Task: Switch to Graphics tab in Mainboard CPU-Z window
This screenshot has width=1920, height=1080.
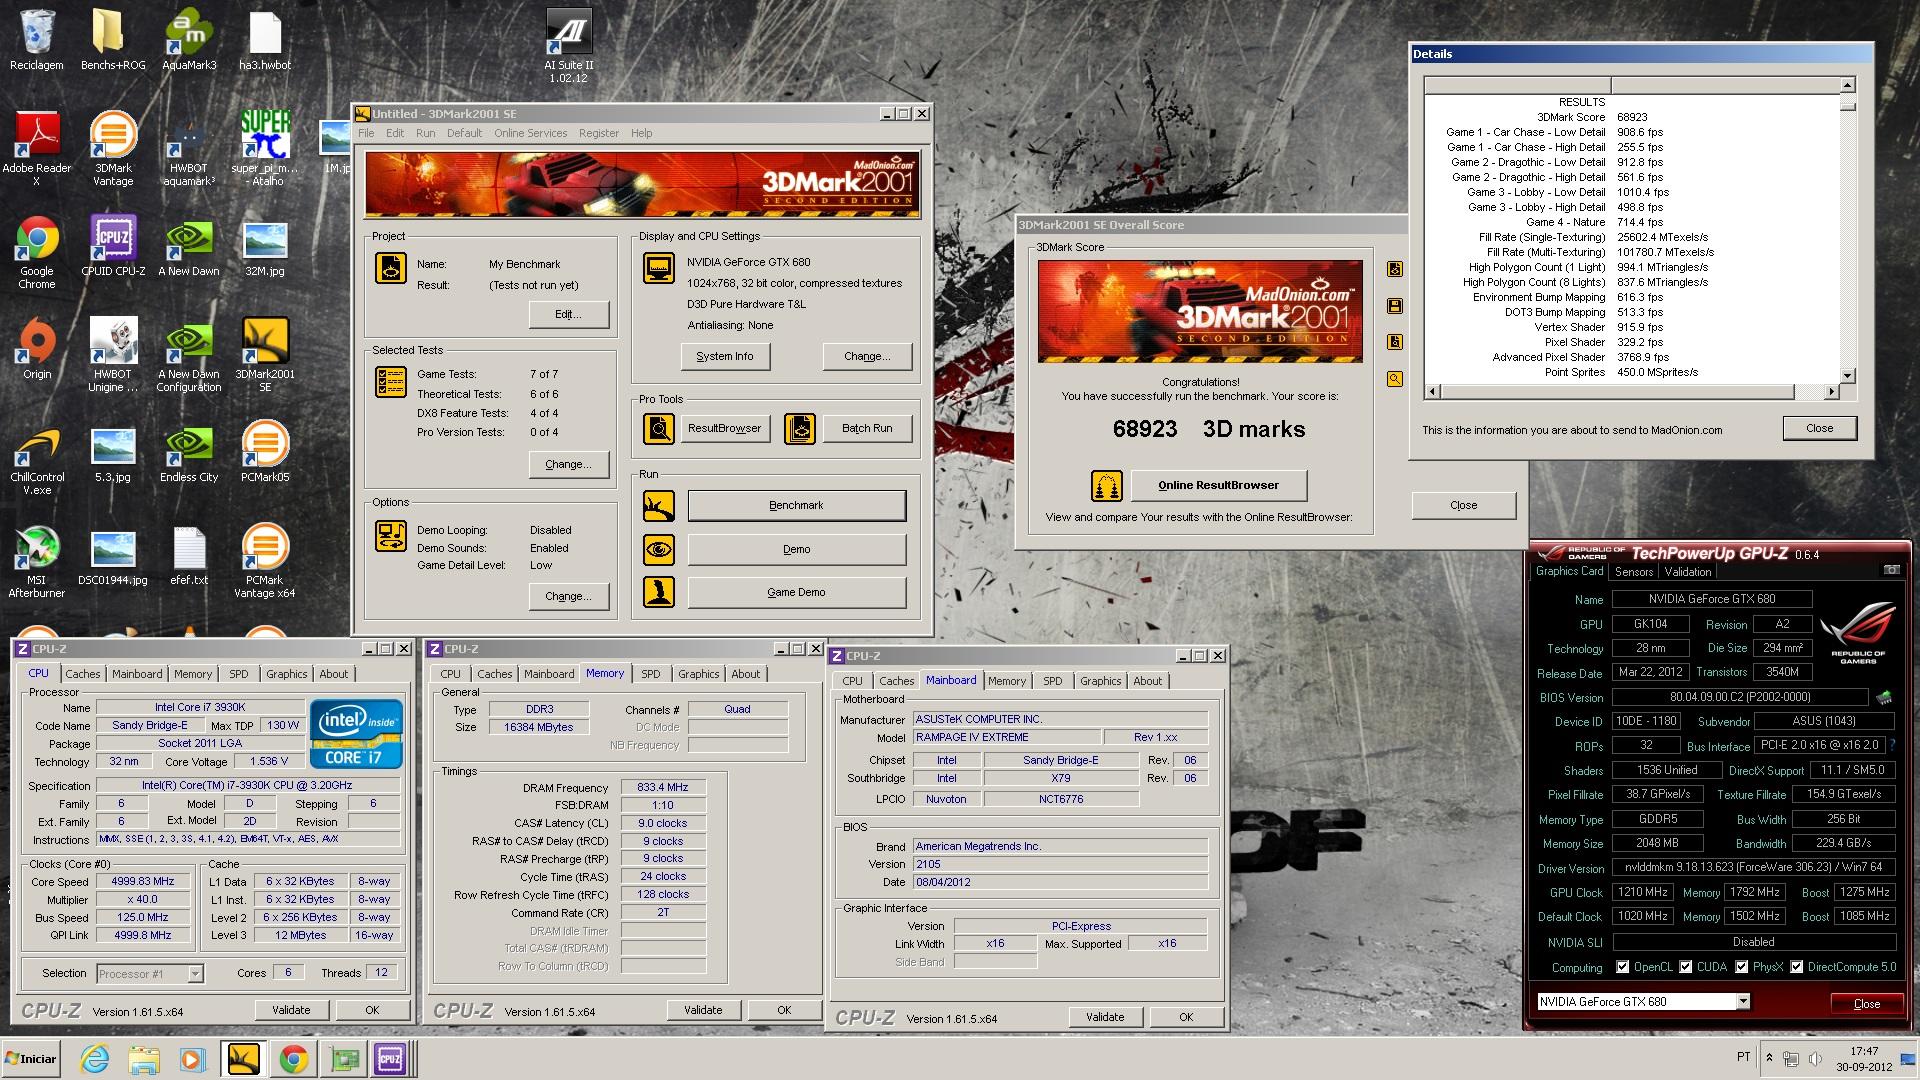Action: (1100, 681)
